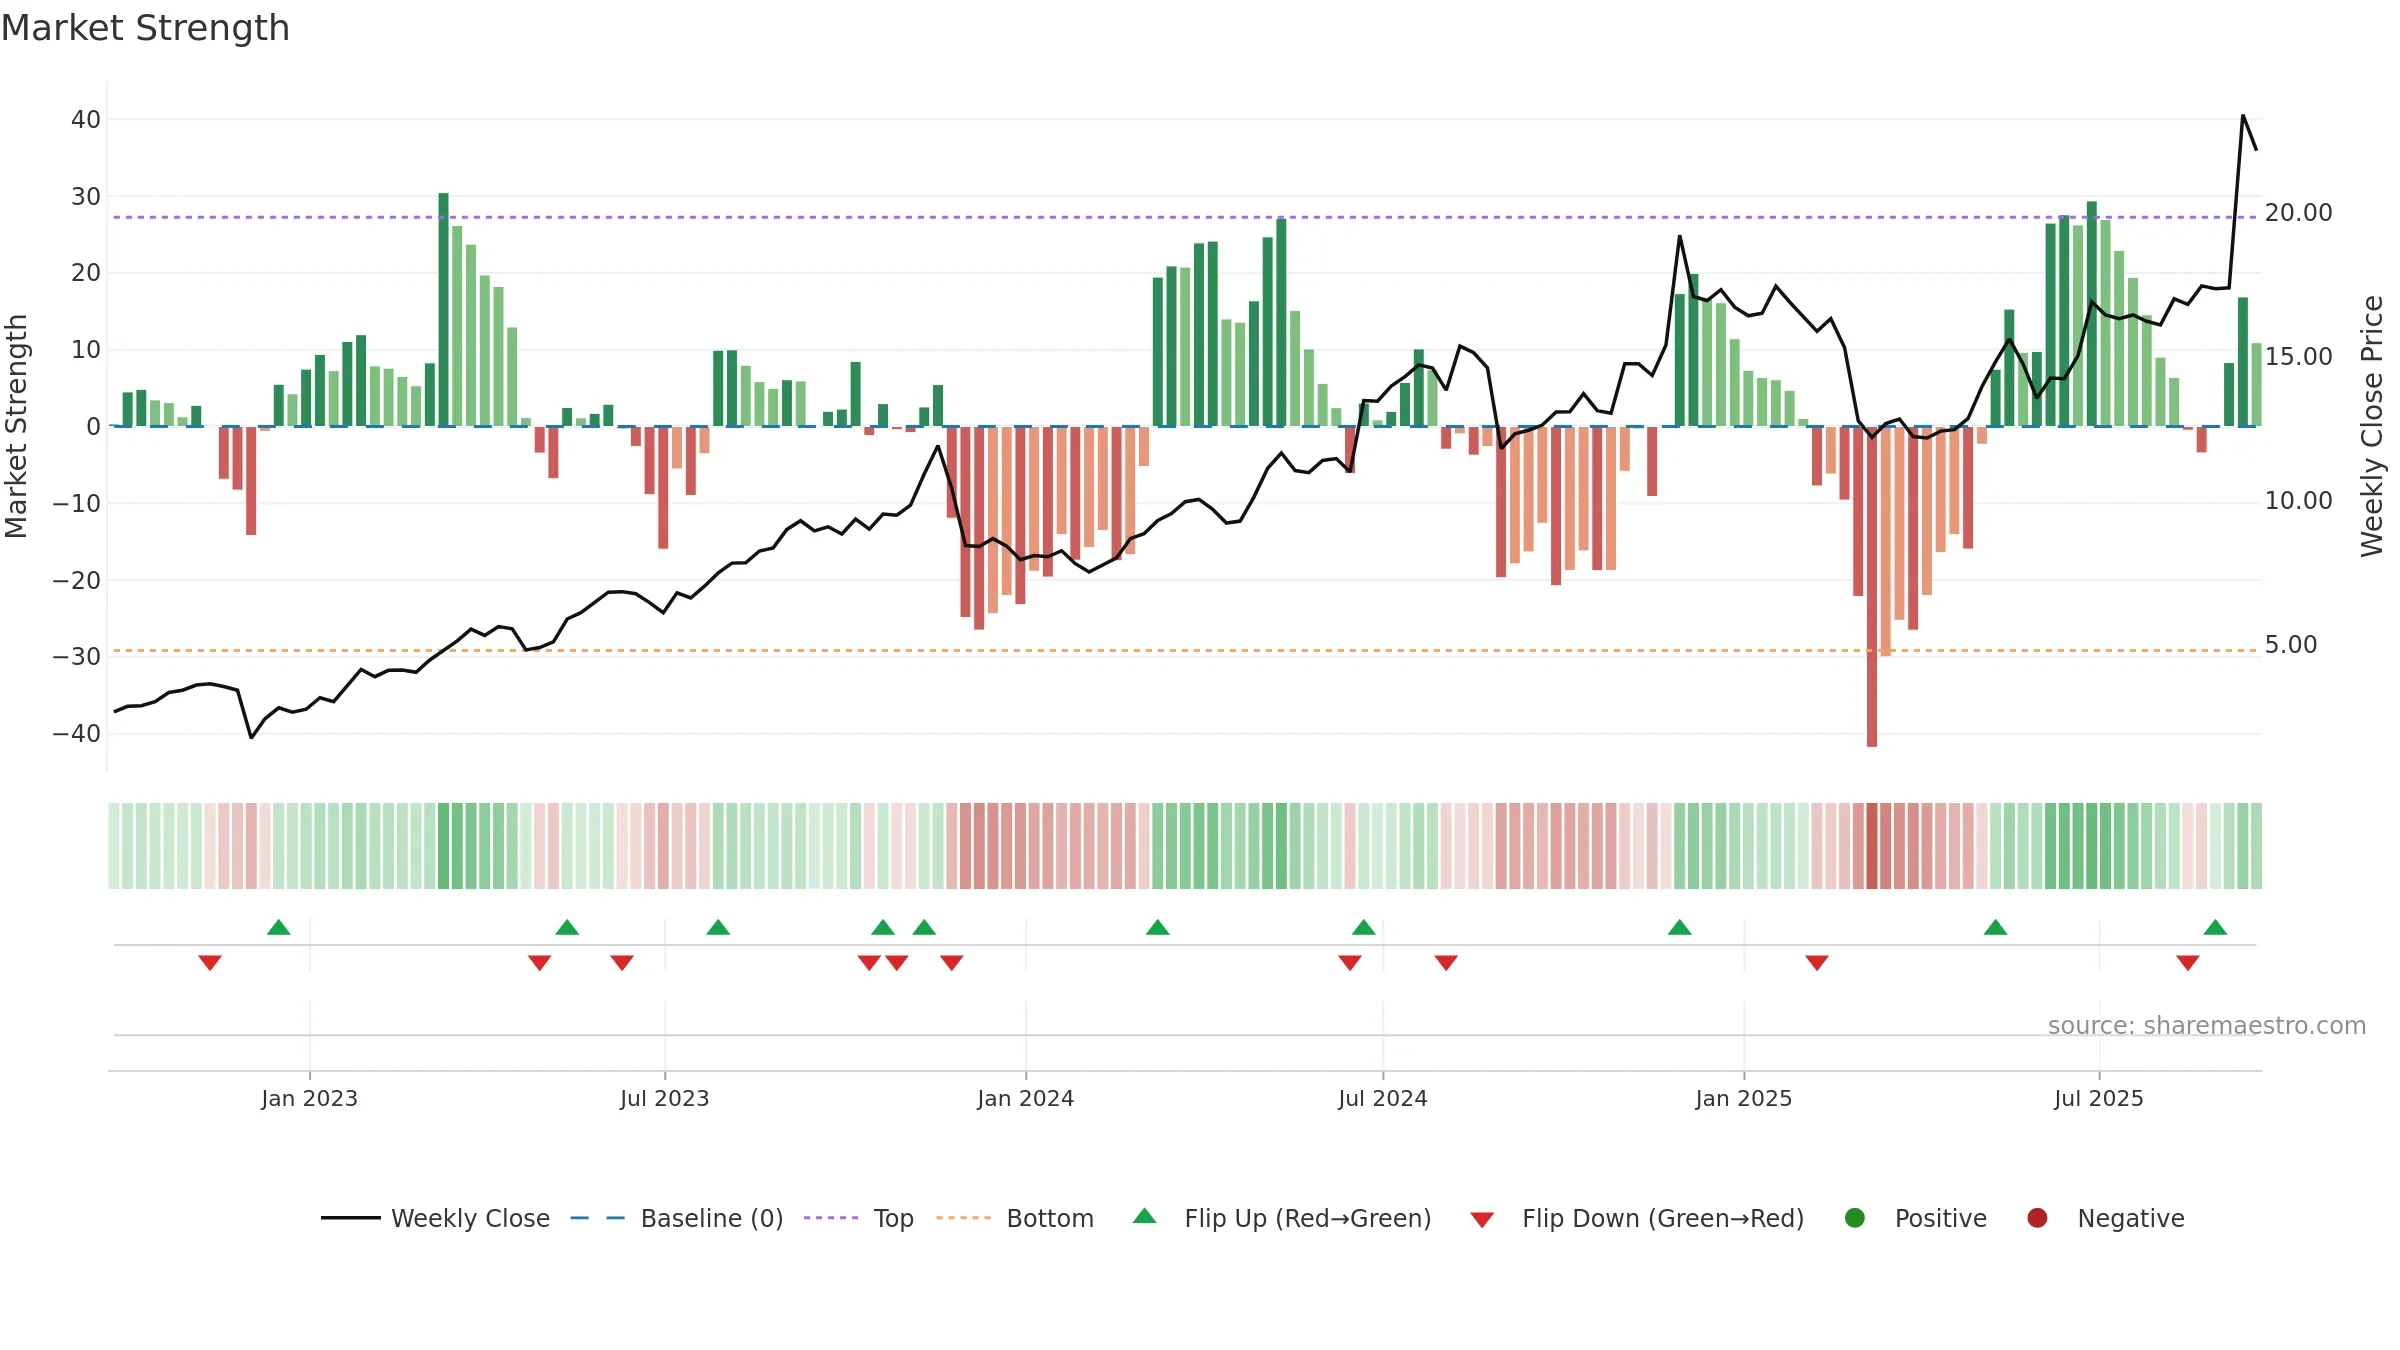This screenshot has height=1350, width=2400.
Task: Select the last flip-down triangle after Jul 2025
Action: pyautogui.click(x=2188, y=963)
